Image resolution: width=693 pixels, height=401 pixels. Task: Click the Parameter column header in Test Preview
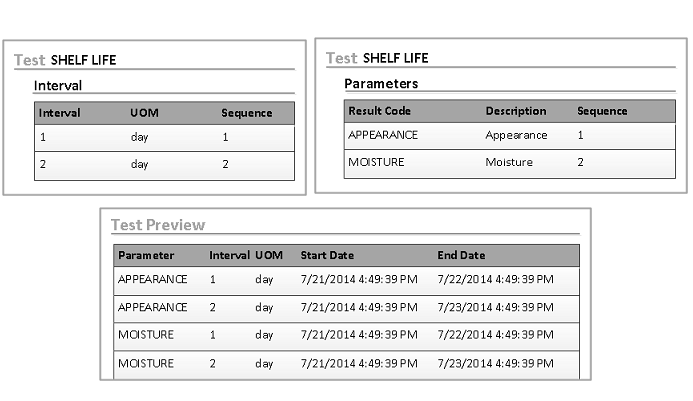(145, 255)
